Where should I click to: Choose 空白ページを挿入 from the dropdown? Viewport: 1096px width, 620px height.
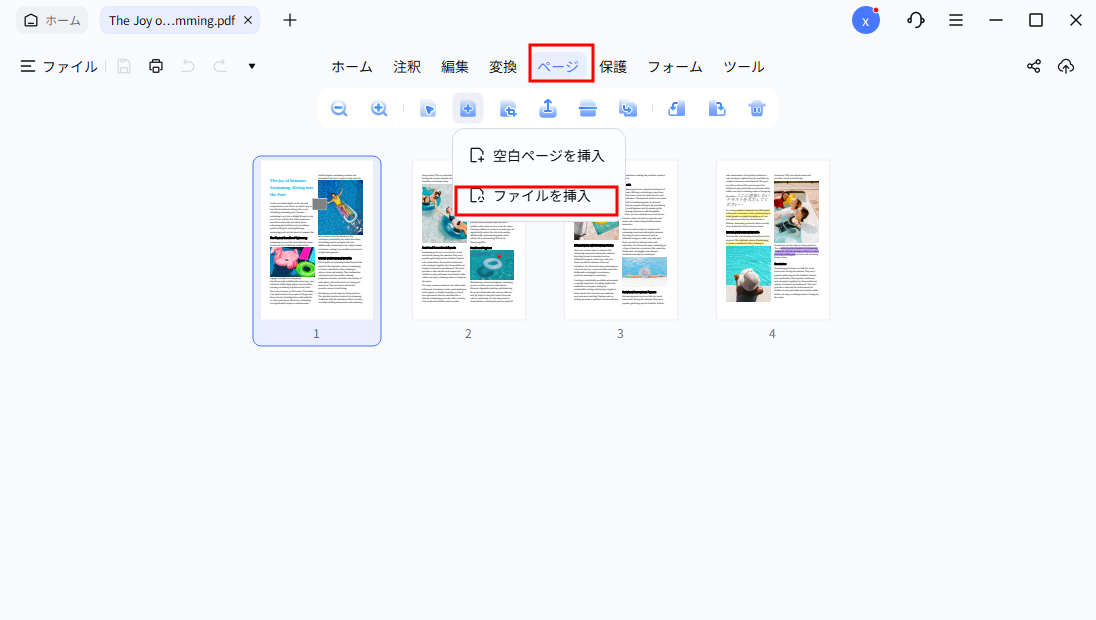point(538,156)
